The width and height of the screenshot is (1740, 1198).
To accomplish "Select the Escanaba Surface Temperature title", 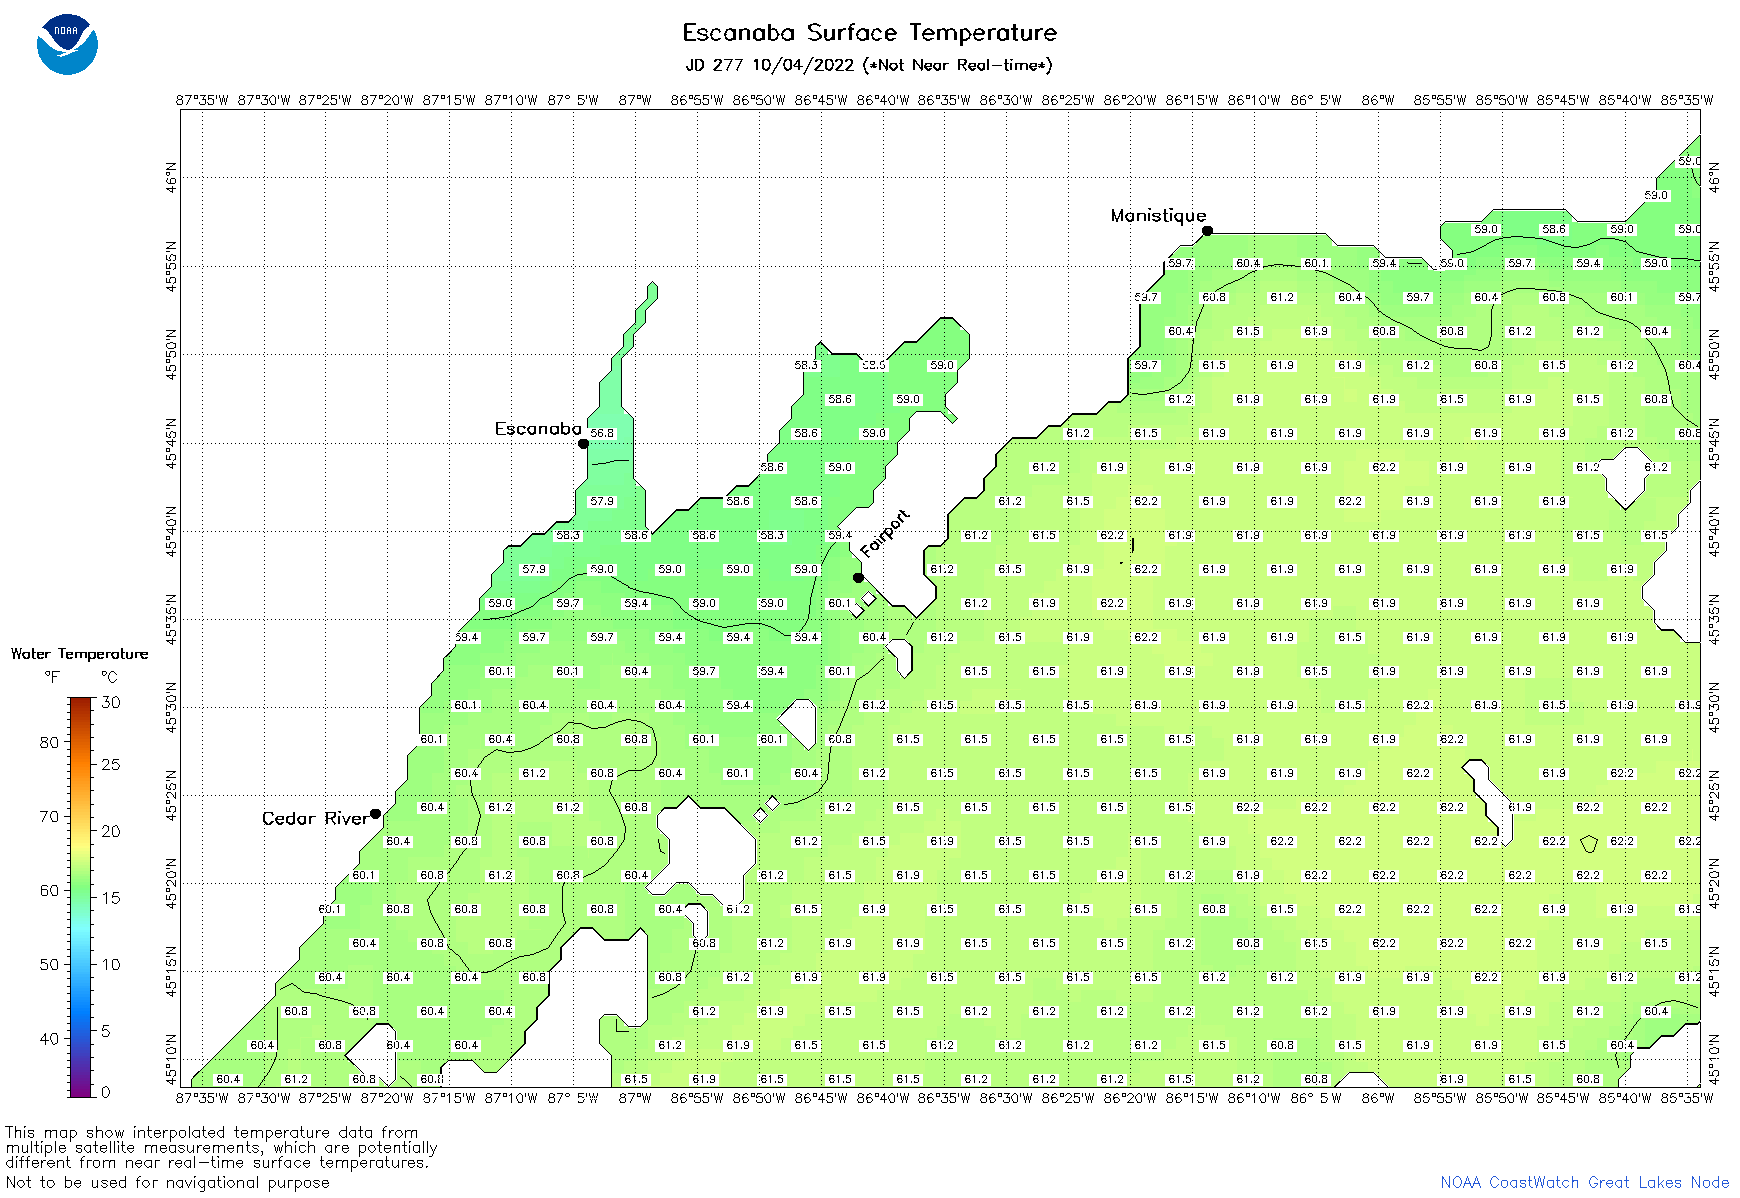I will (x=869, y=33).
